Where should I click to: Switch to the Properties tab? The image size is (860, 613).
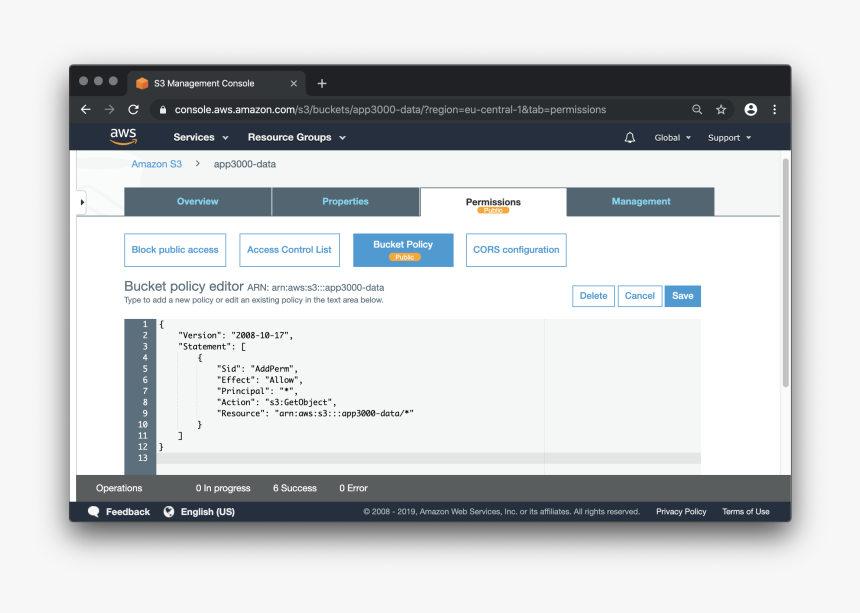coord(346,202)
